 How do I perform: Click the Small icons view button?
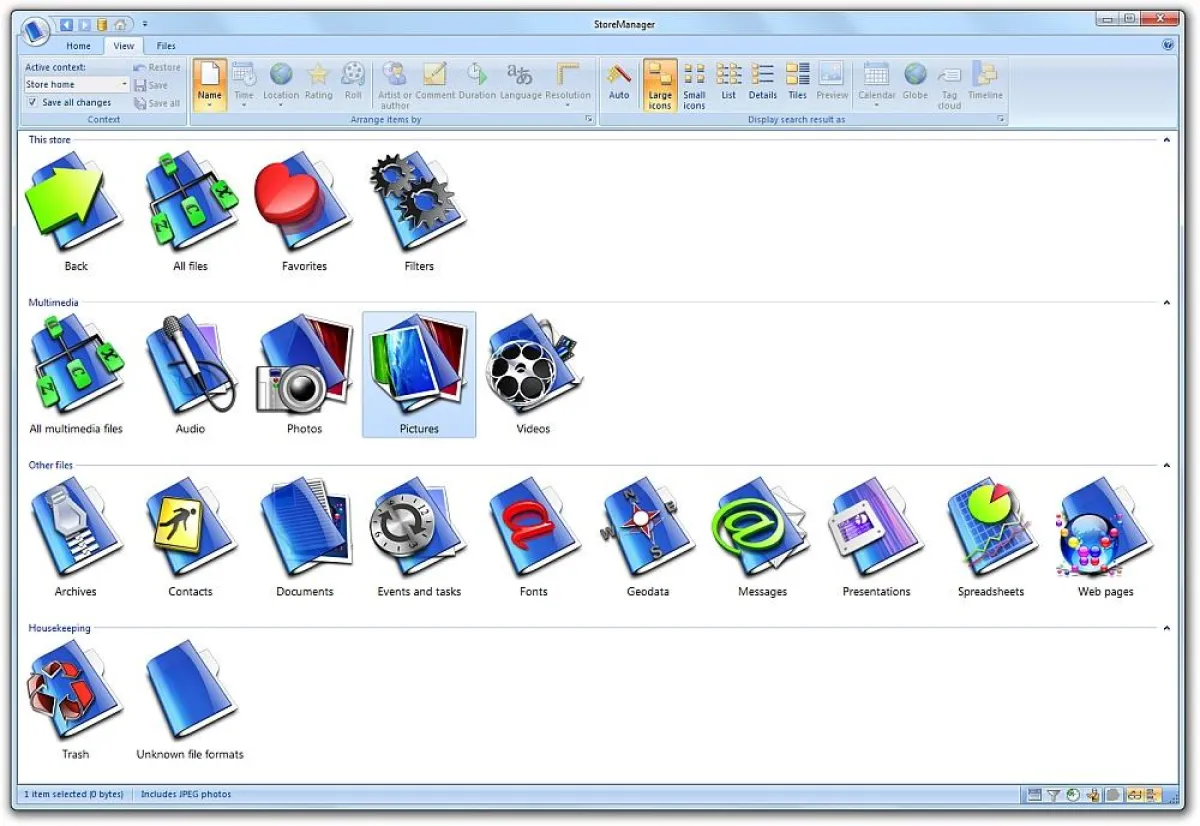(694, 82)
